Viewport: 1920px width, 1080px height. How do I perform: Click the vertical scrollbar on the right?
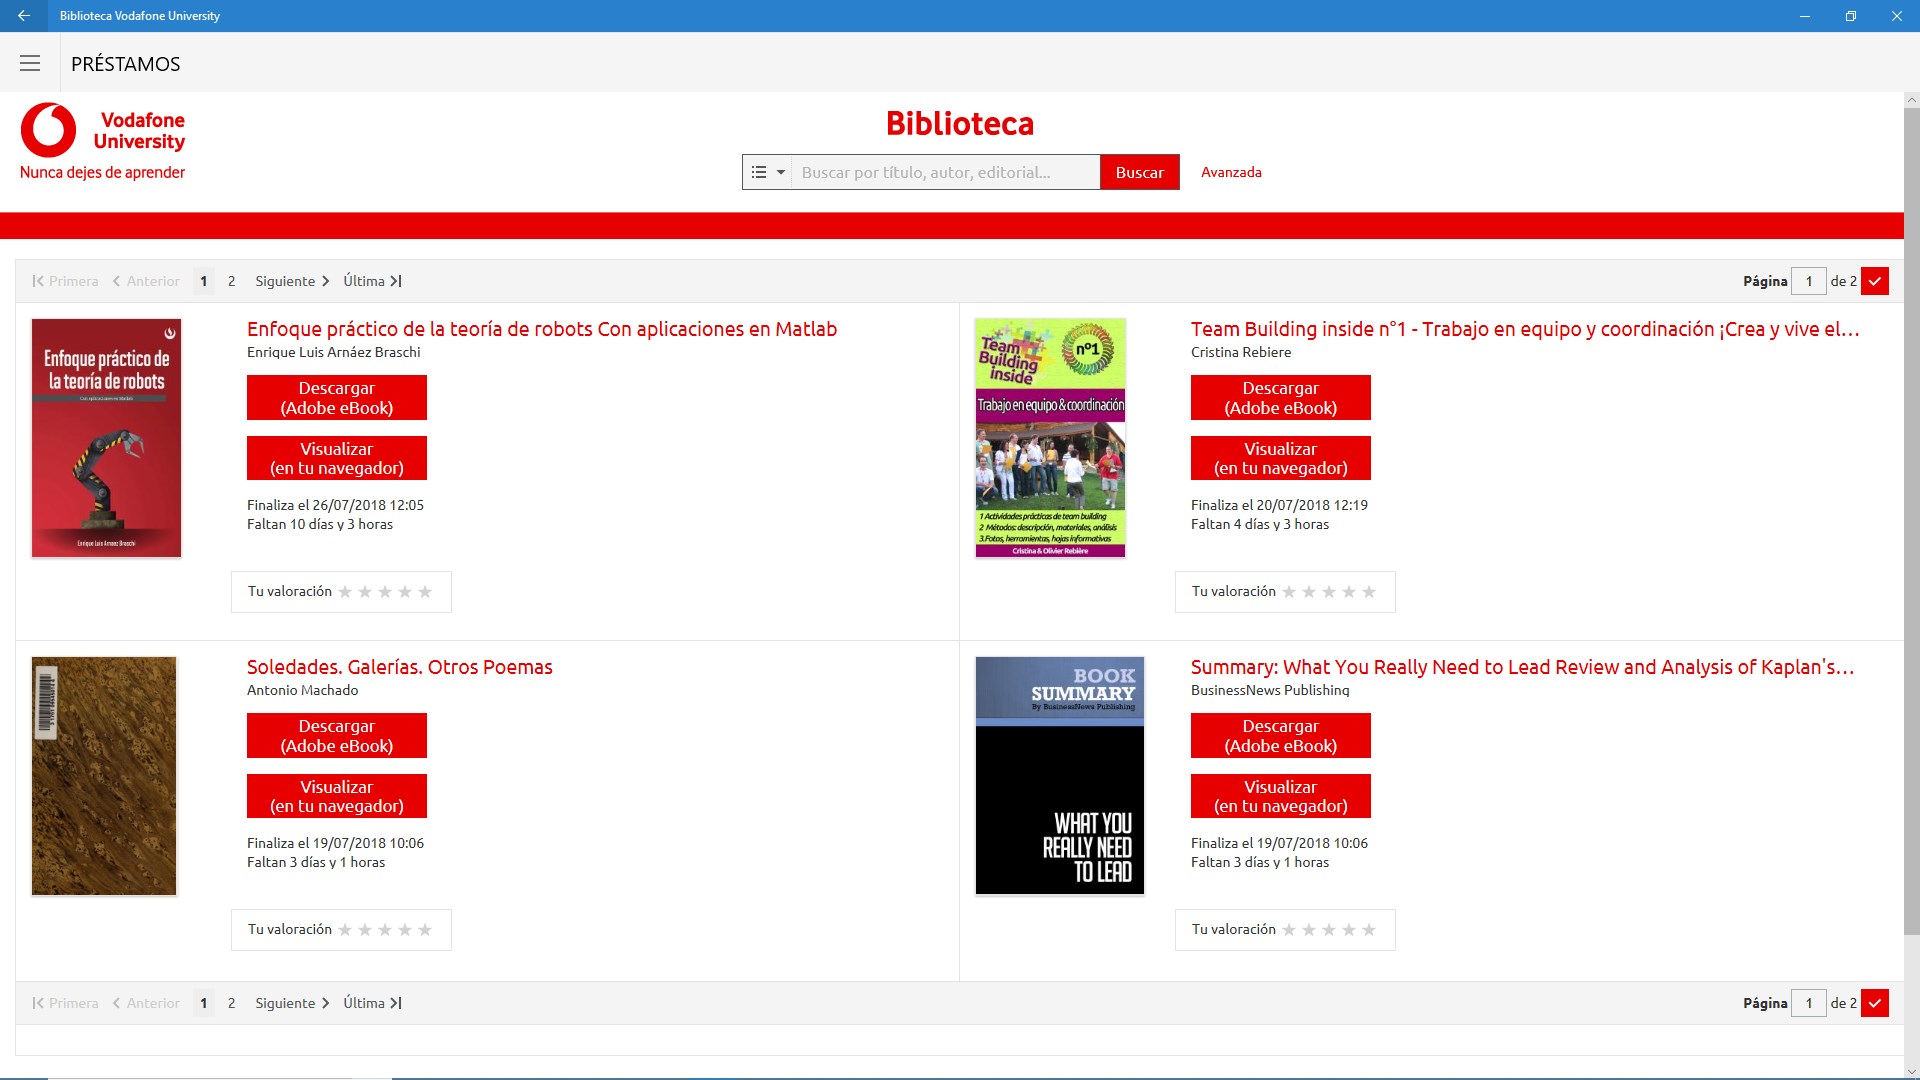pos(1911,520)
